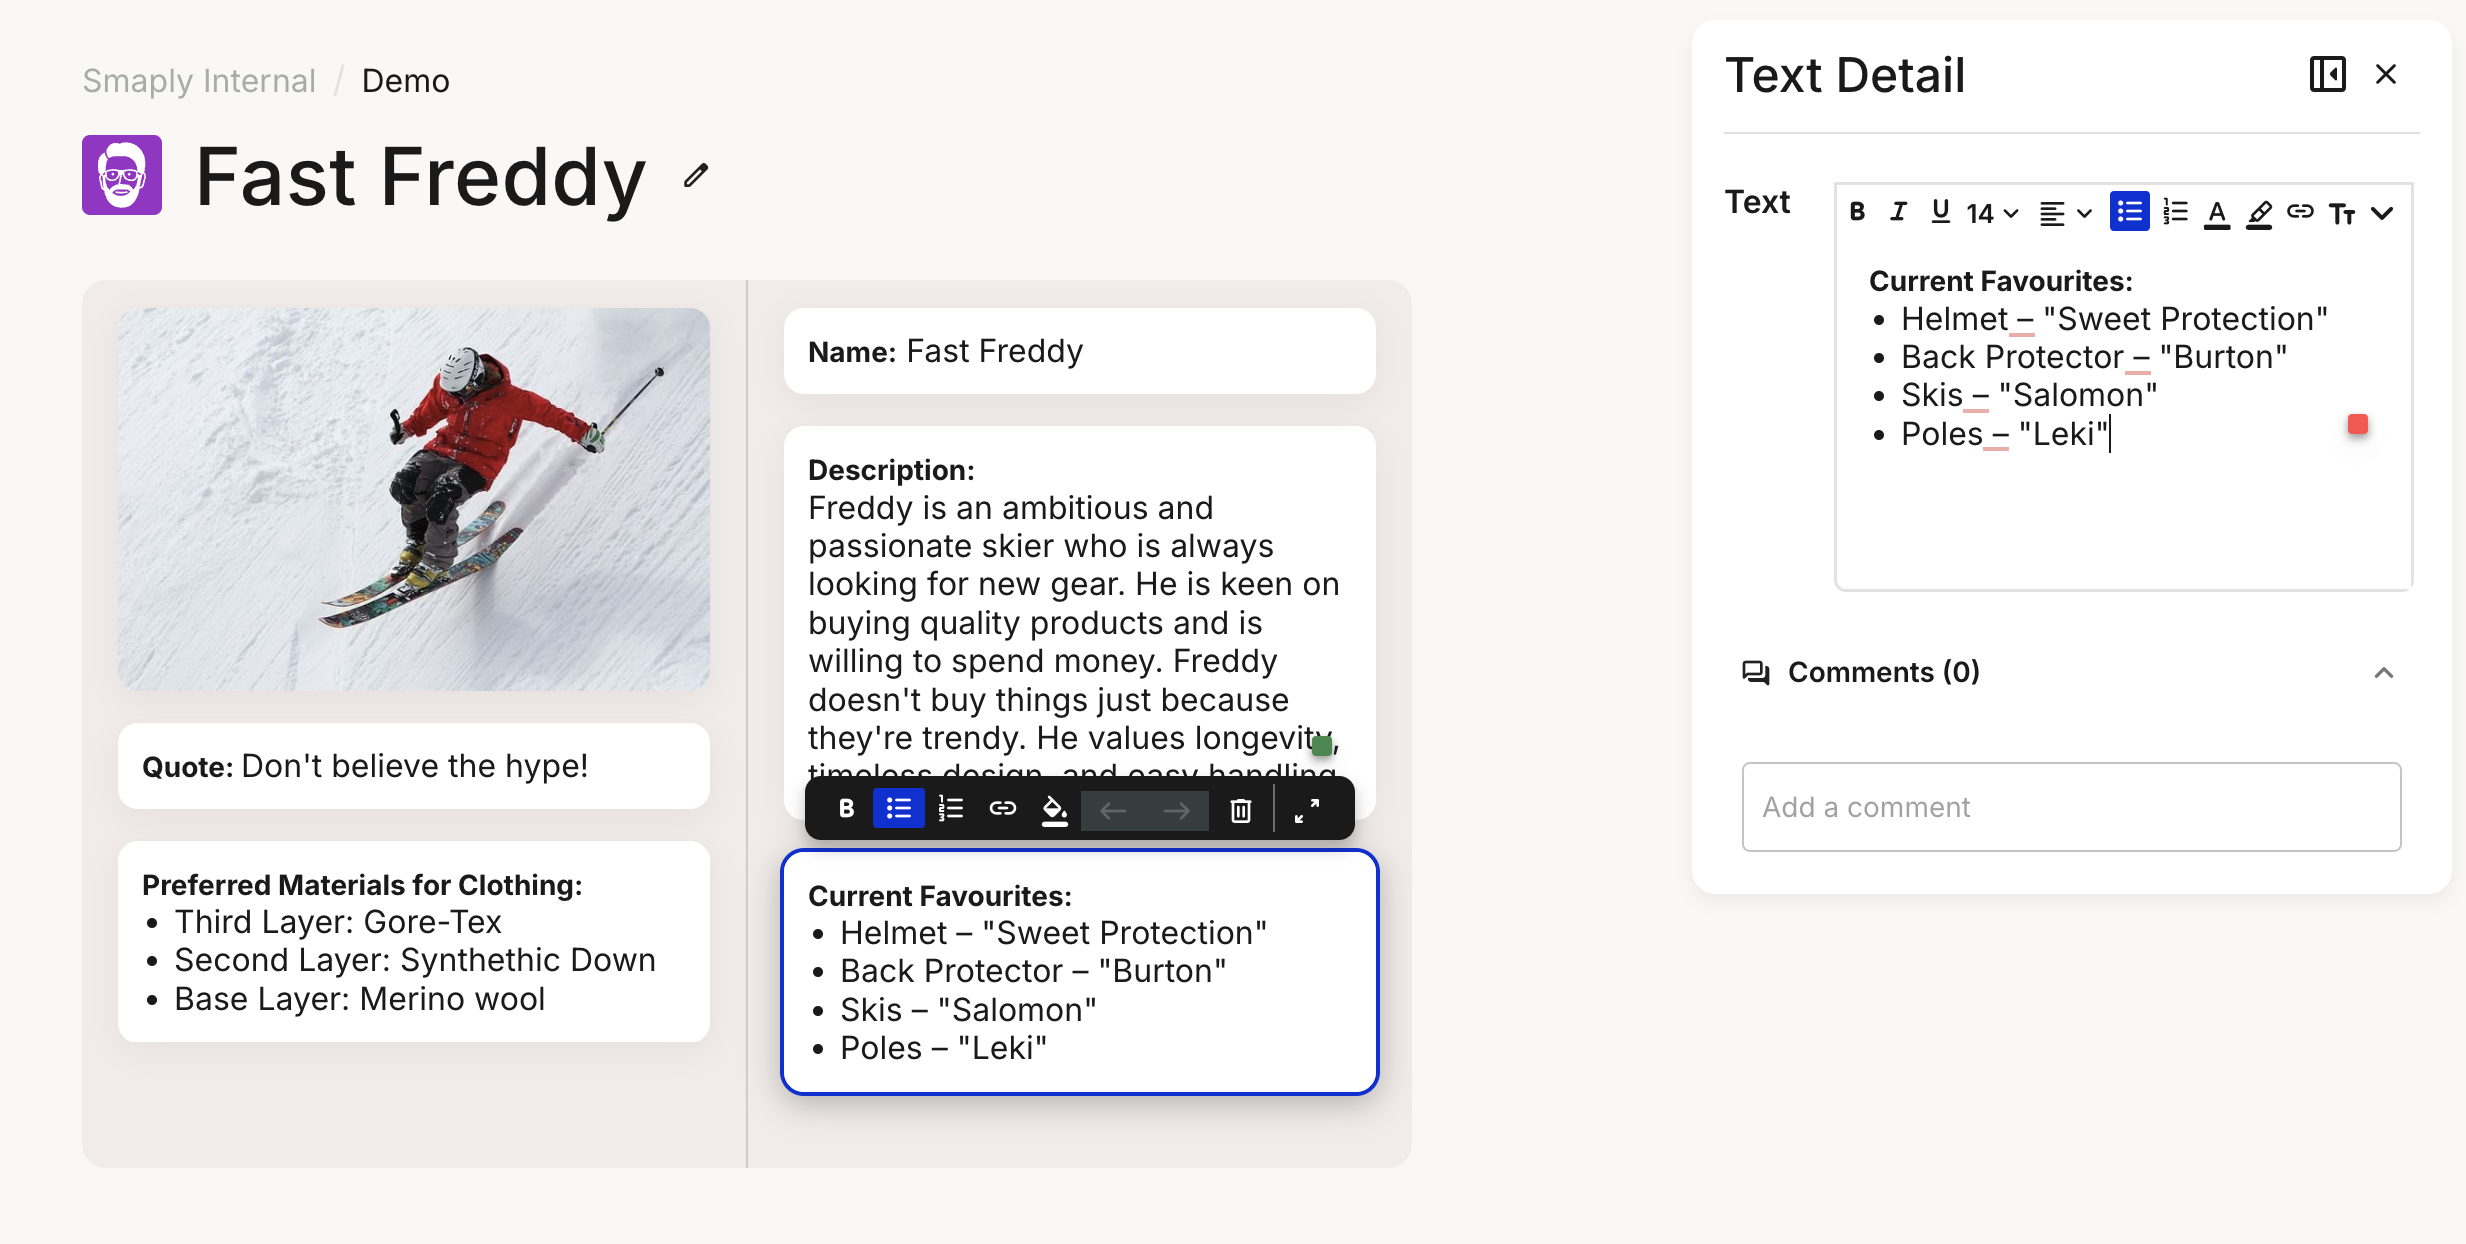Open the fill color tool on floating toolbar
The height and width of the screenshot is (1244, 2466).
pos(1055,809)
